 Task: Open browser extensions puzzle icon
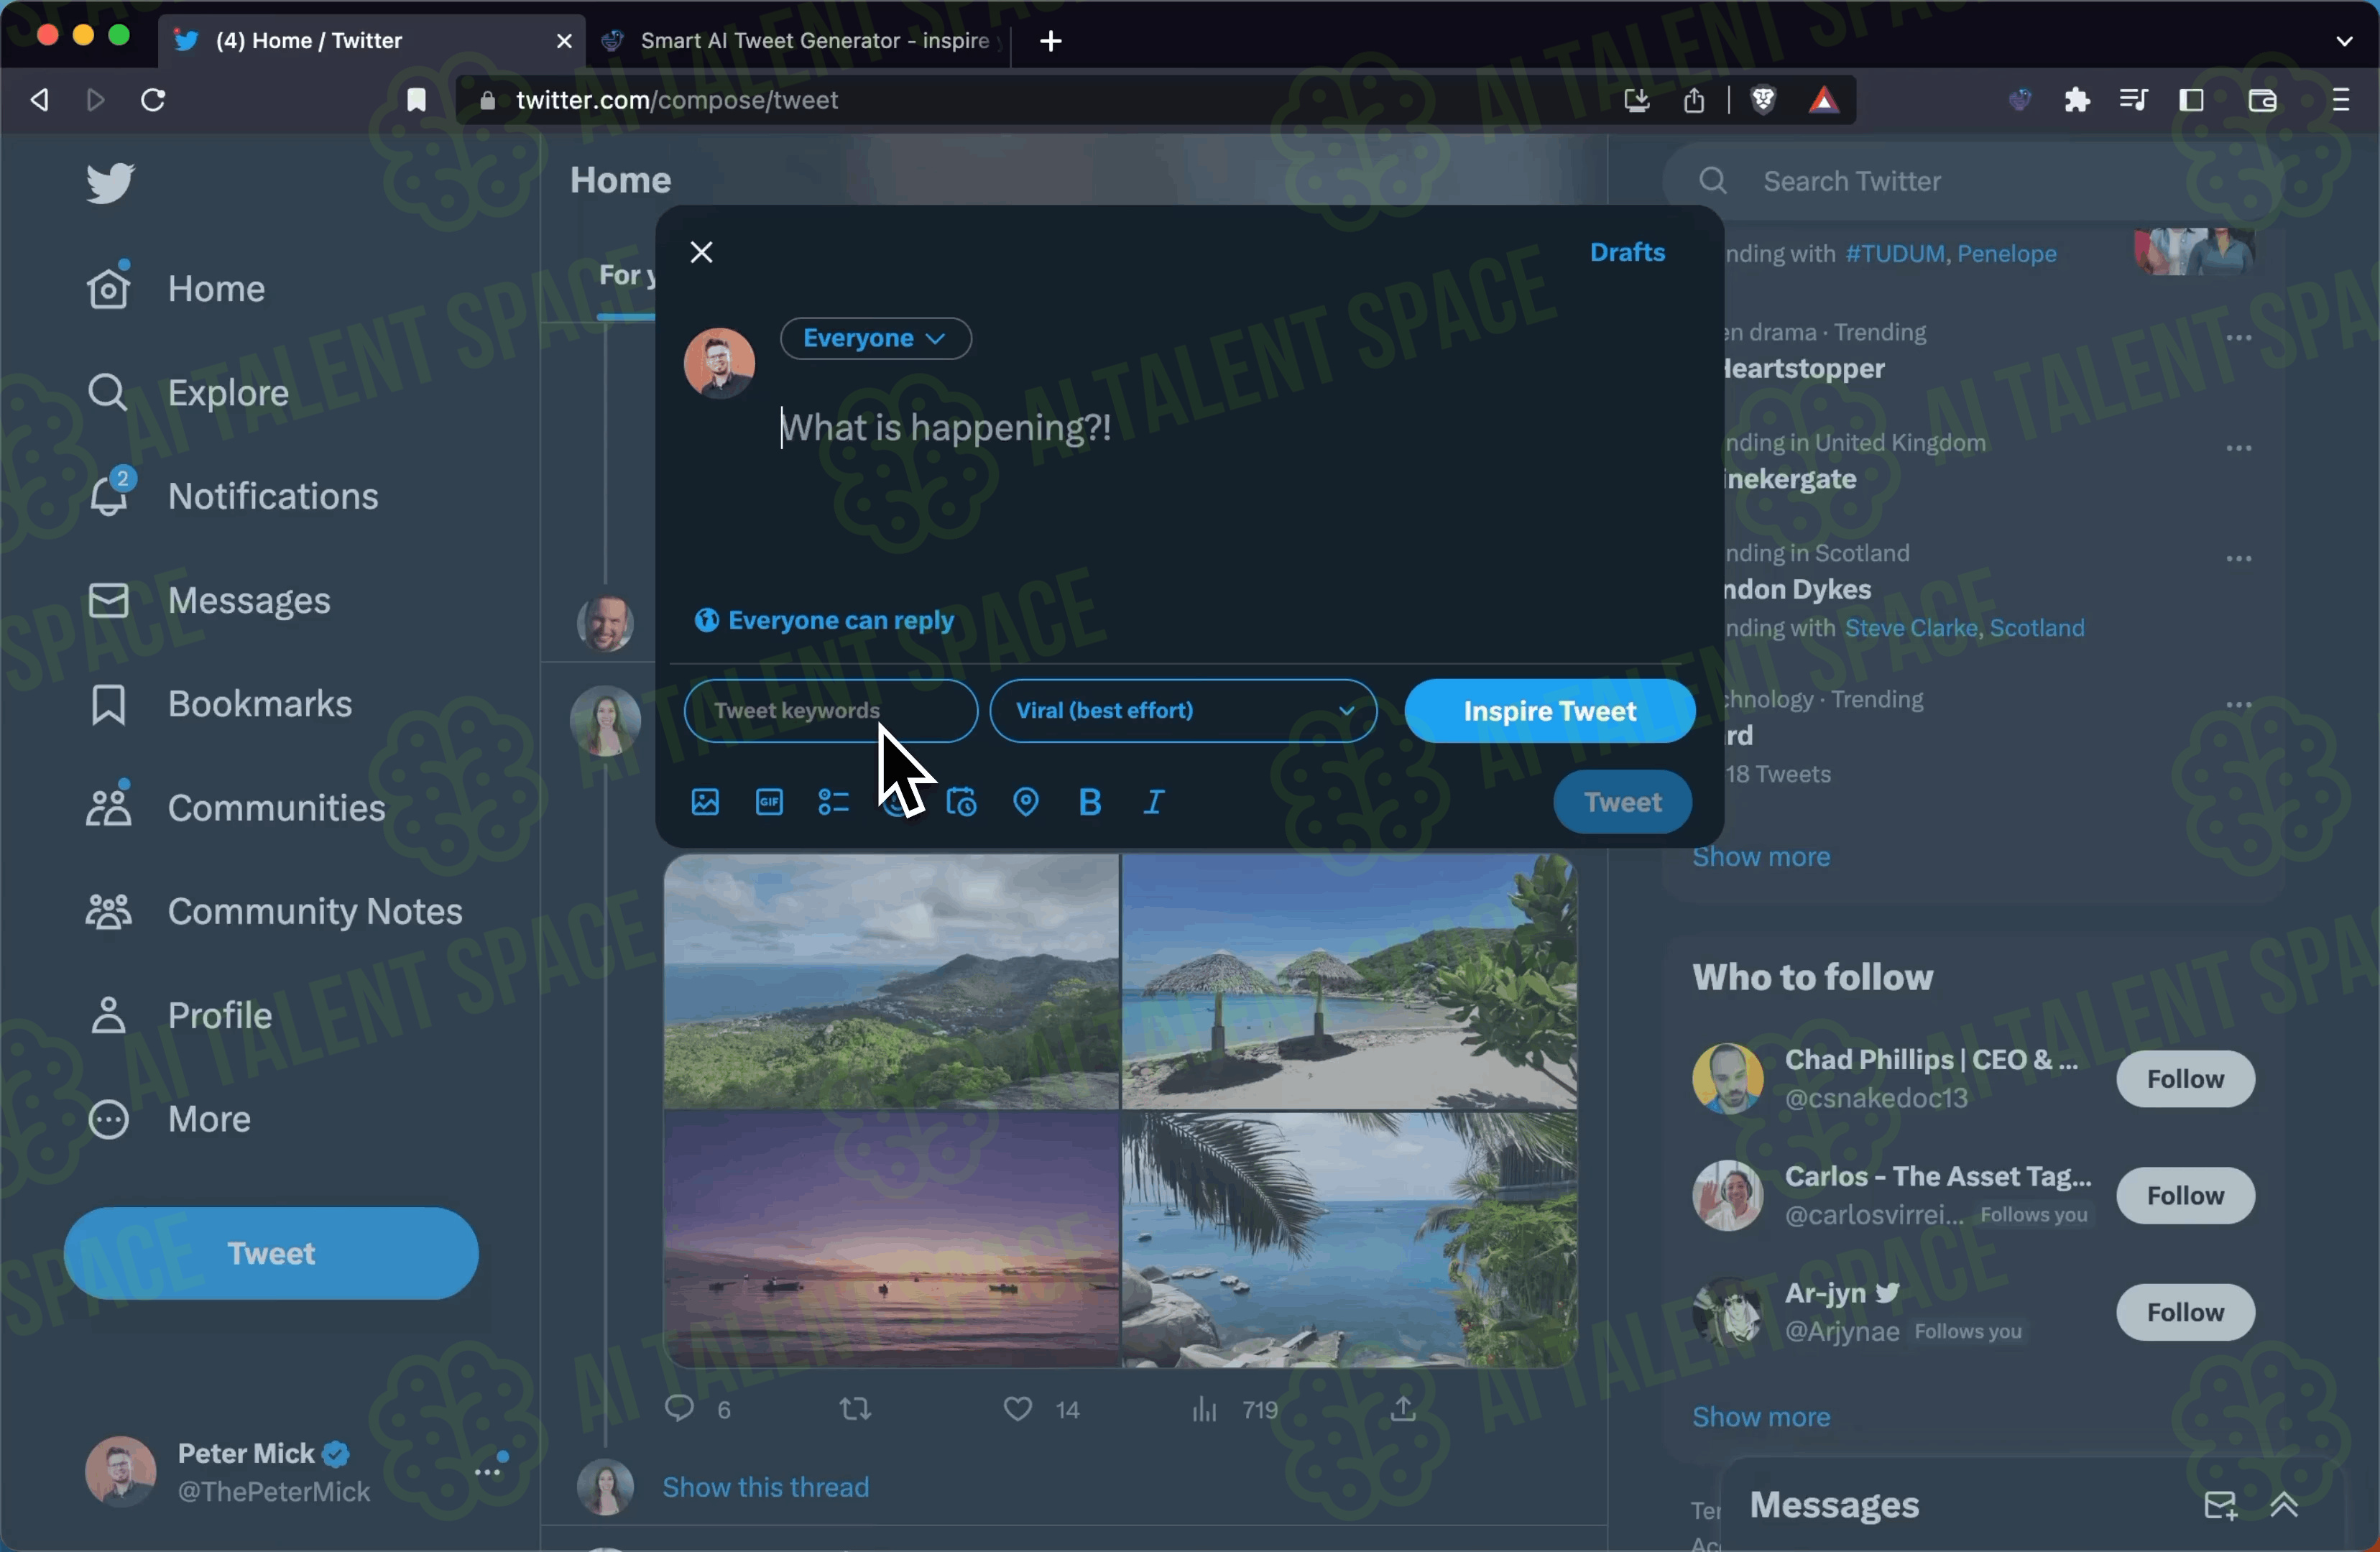tap(2077, 100)
